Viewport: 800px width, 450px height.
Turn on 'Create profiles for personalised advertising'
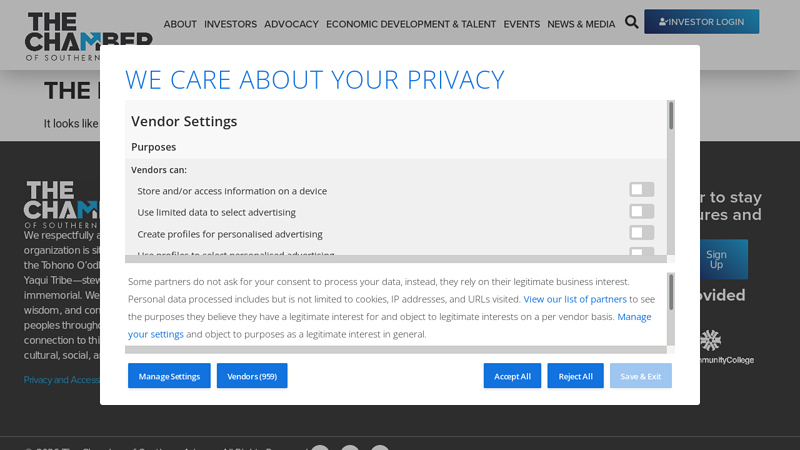click(x=641, y=233)
